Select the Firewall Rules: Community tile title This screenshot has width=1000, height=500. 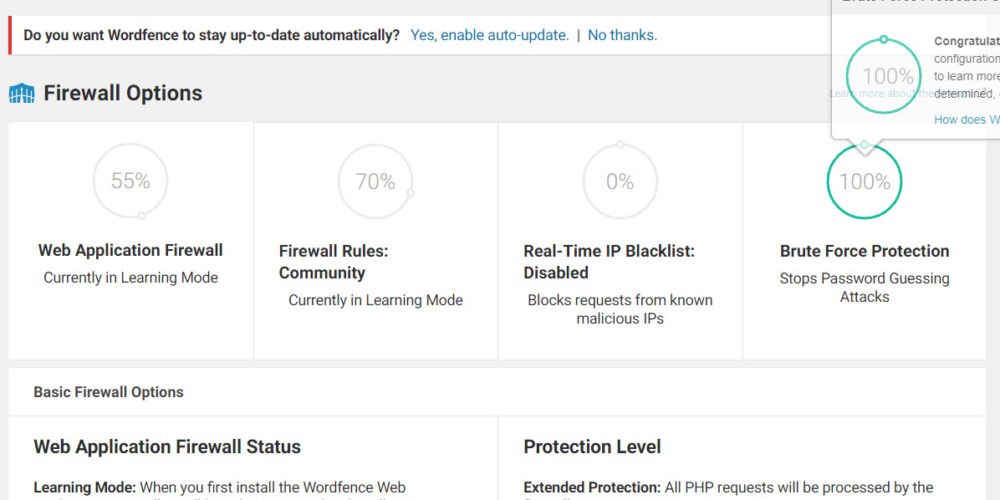[333, 262]
